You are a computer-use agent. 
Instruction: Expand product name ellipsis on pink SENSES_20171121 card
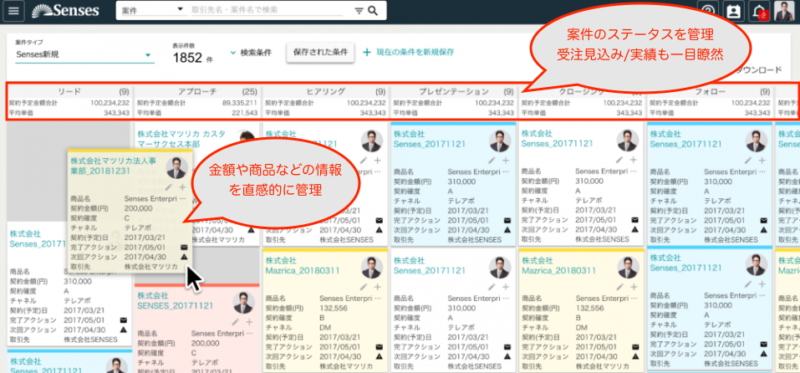click(249, 333)
